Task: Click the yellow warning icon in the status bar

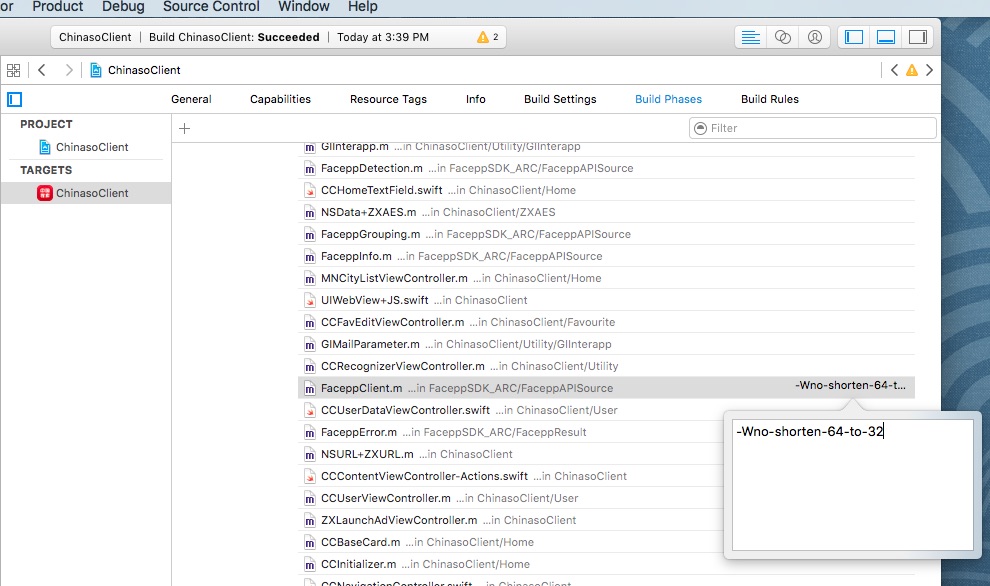Action: 484,37
